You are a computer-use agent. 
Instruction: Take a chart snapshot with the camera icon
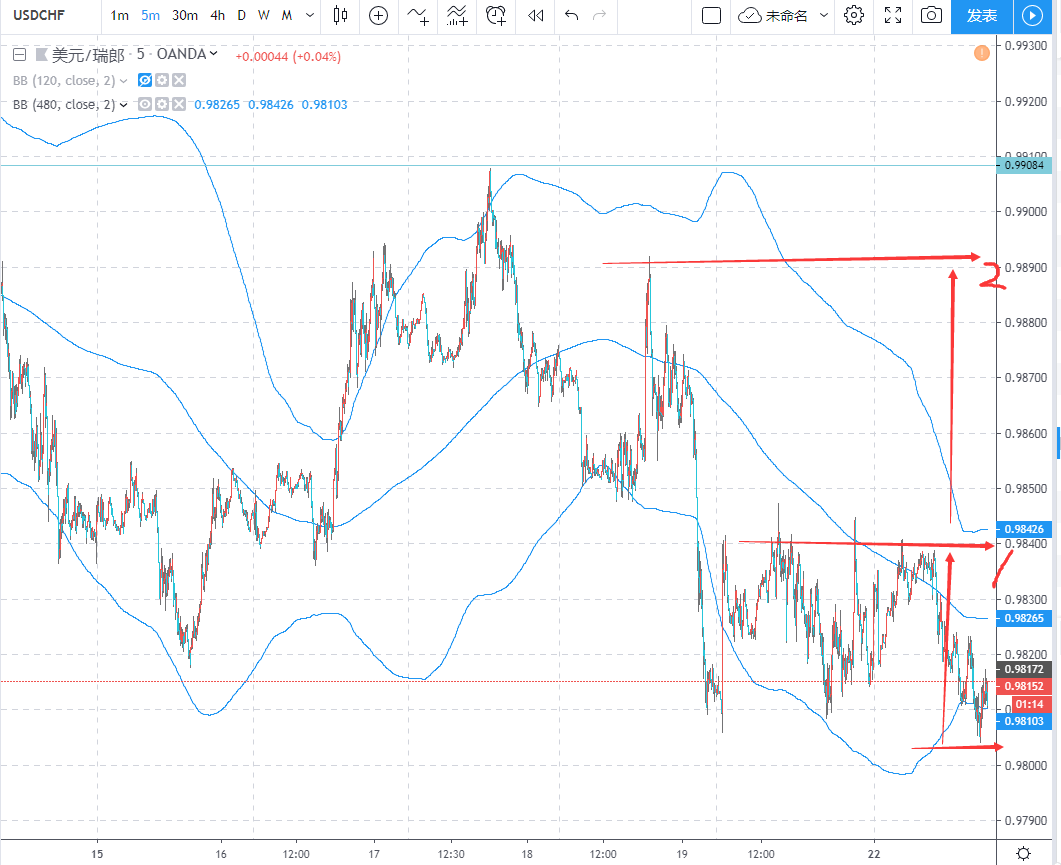(x=932, y=15)
